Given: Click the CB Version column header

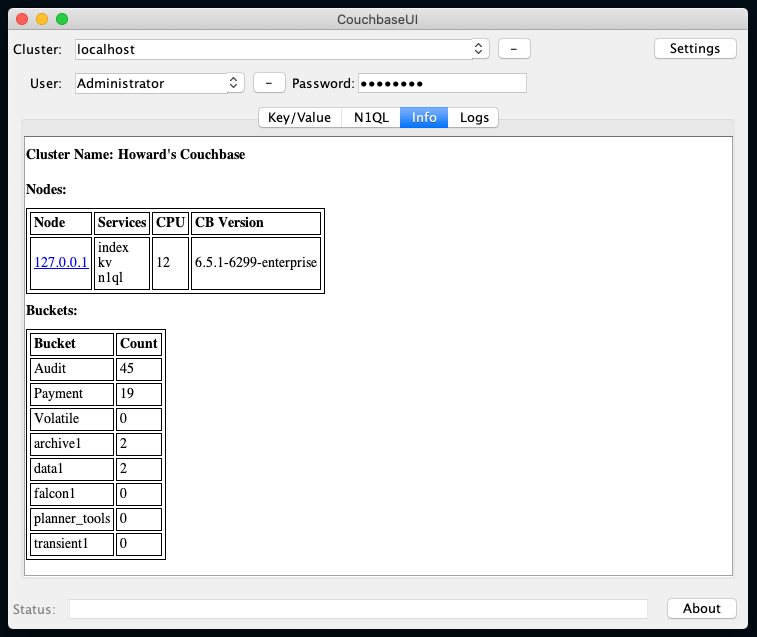Looking at the screenshot, I should [x=256, y=223].
